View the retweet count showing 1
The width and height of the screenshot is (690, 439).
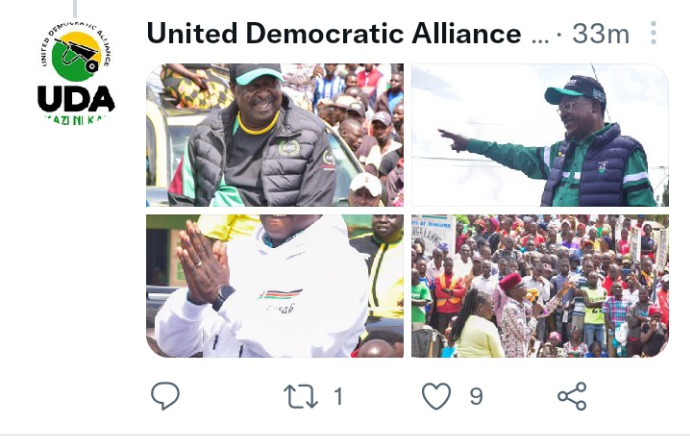click(338, 396)
